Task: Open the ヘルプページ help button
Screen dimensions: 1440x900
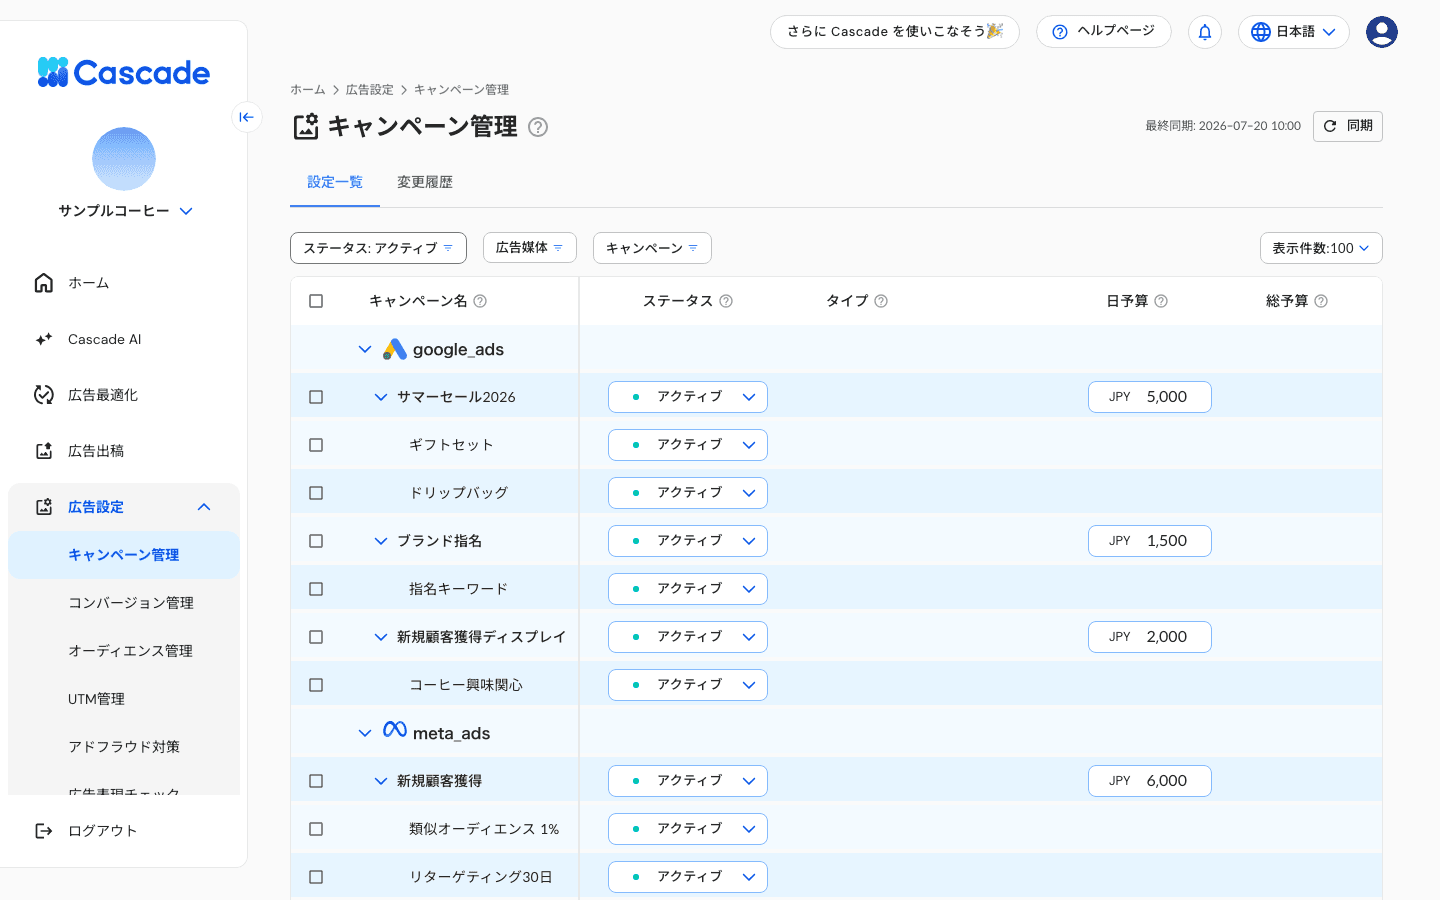Action: coord(1104,31)
